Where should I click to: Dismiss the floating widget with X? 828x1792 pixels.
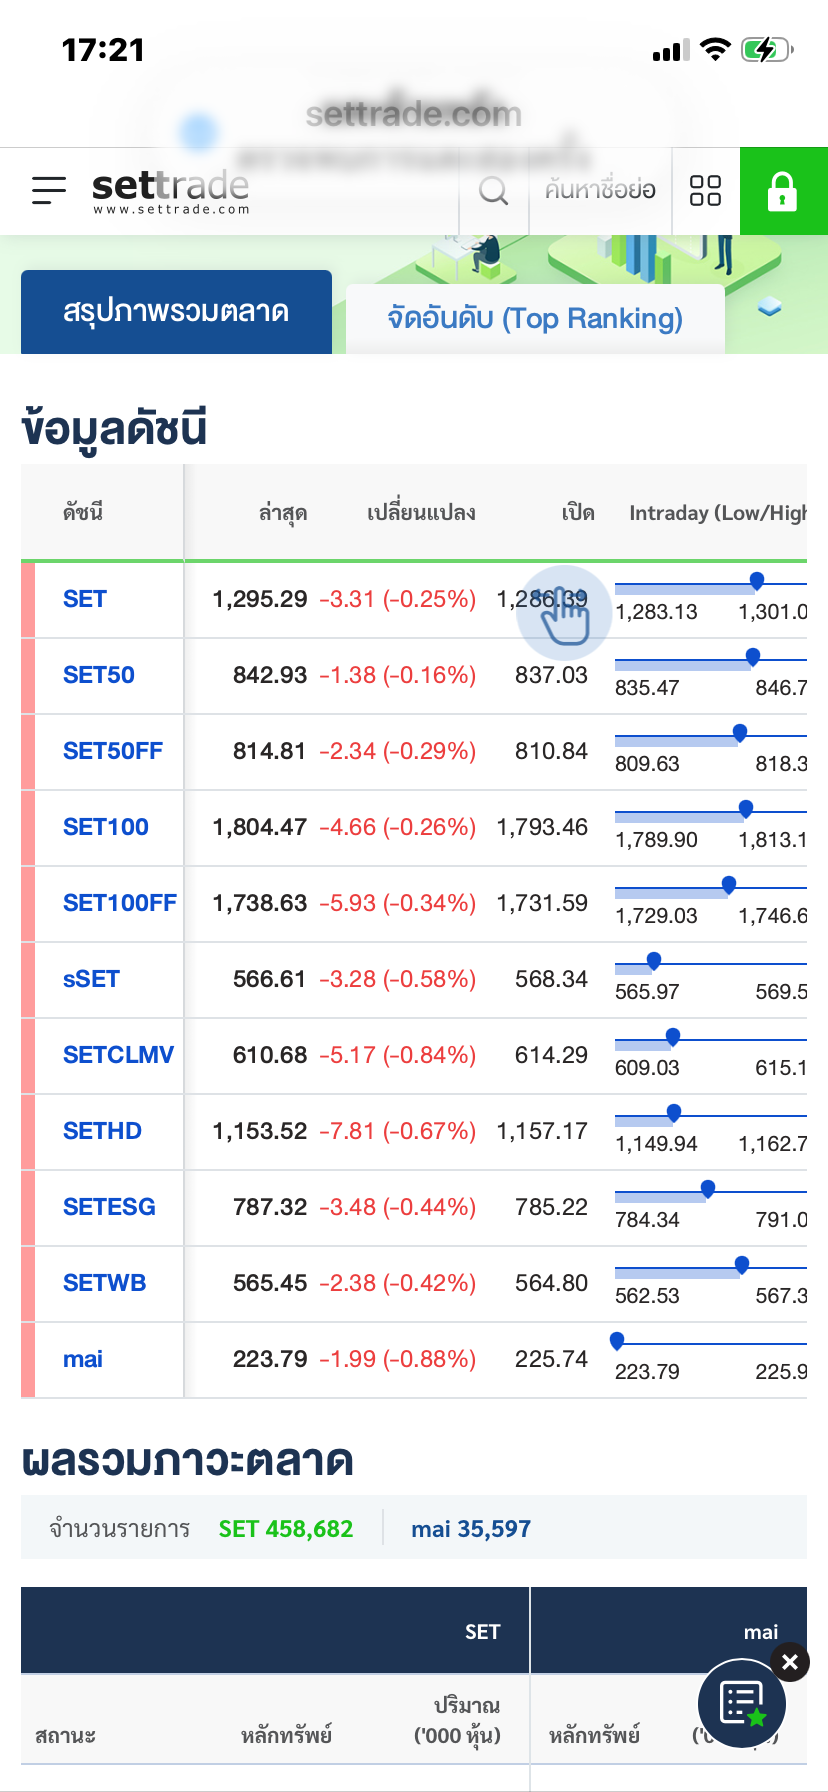(x=790, y=1662)
